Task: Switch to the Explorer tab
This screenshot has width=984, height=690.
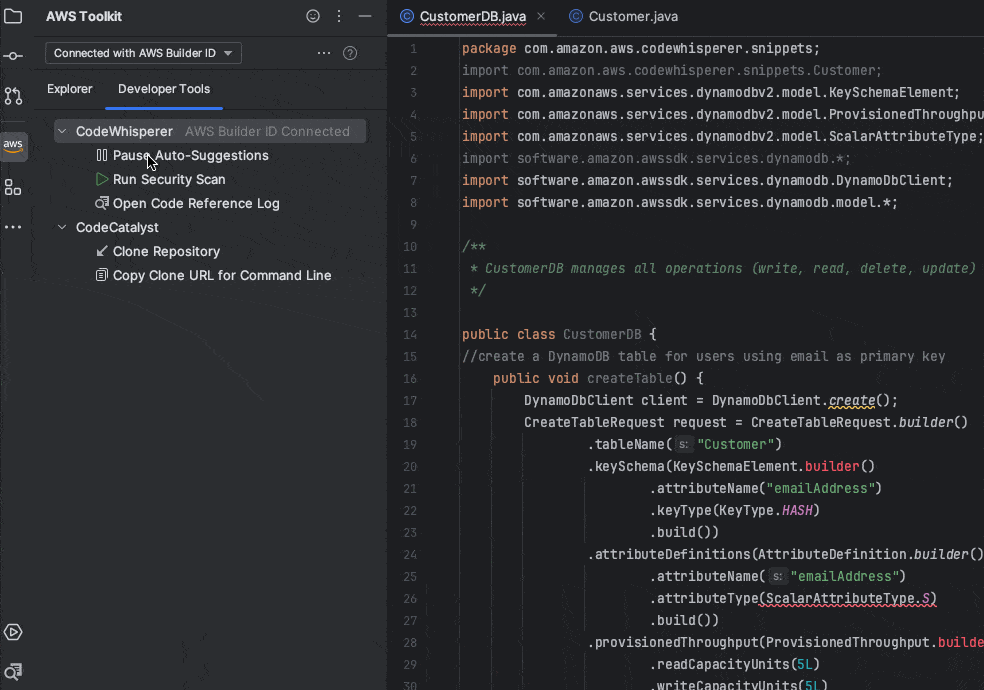Action: tap(70, 89)
